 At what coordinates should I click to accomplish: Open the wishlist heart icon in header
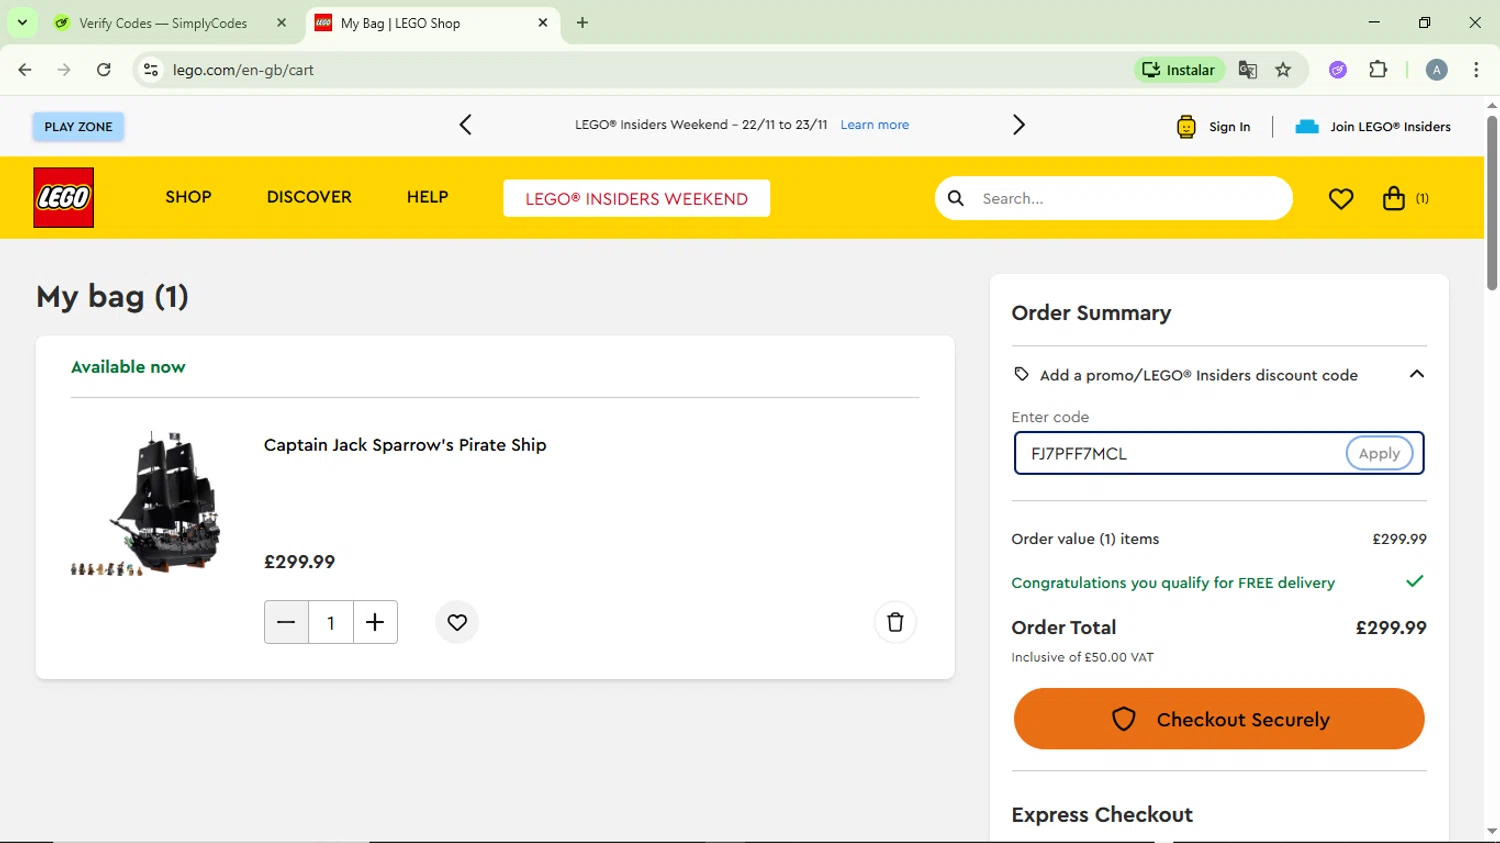tap(1341, 199)
